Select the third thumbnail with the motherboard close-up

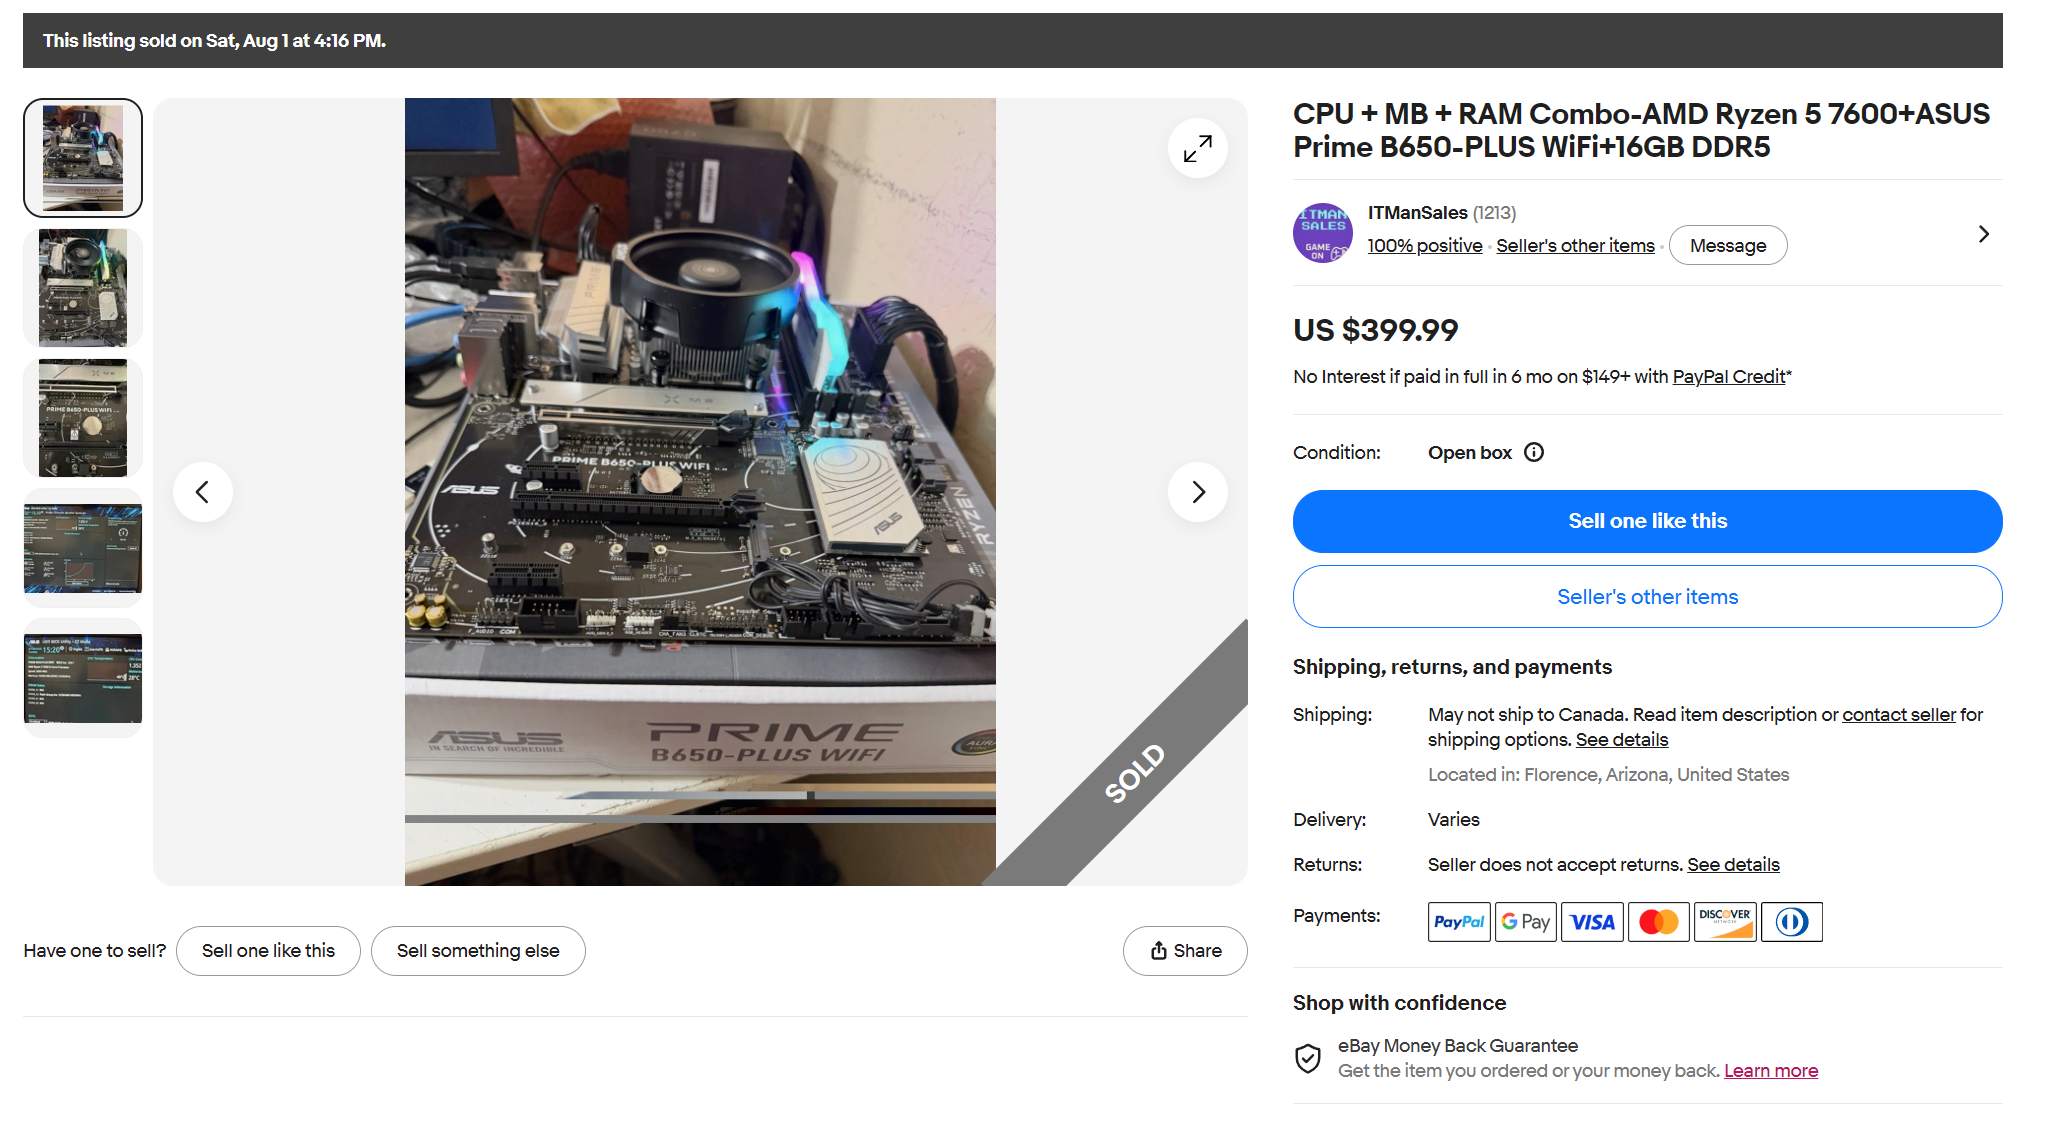(83, 418)
